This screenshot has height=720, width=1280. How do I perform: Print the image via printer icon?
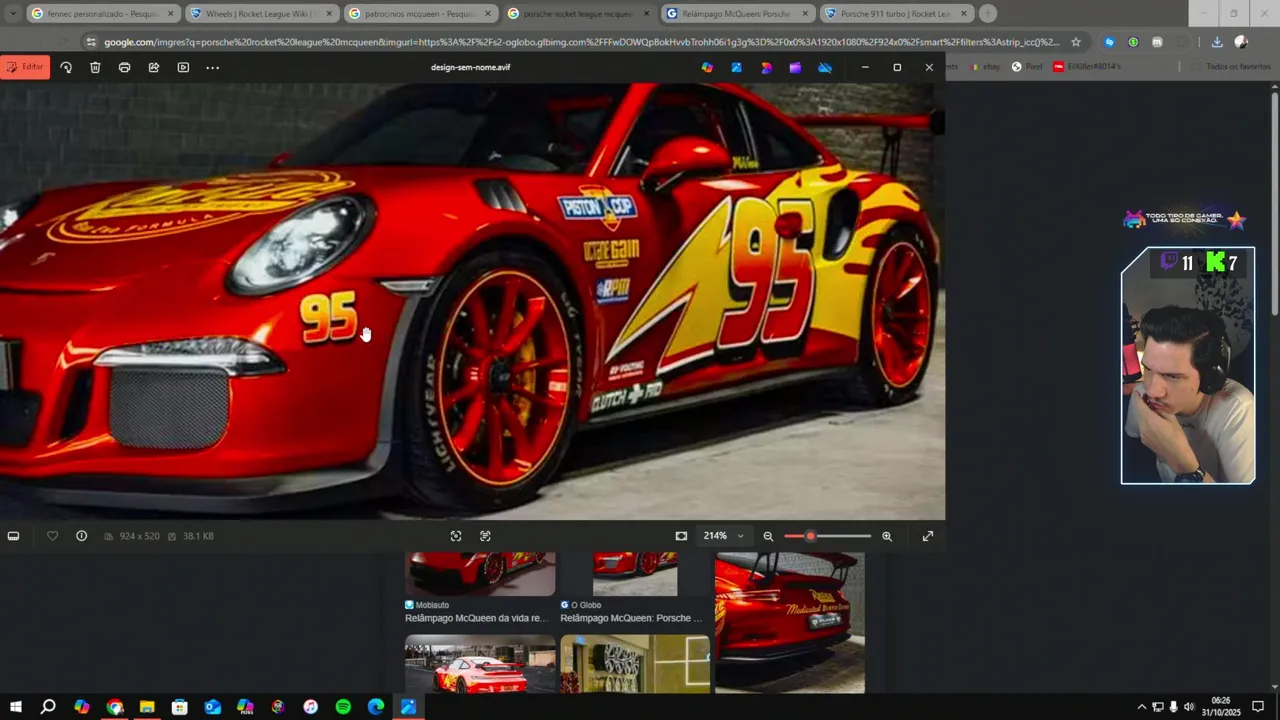coord(124,68)
